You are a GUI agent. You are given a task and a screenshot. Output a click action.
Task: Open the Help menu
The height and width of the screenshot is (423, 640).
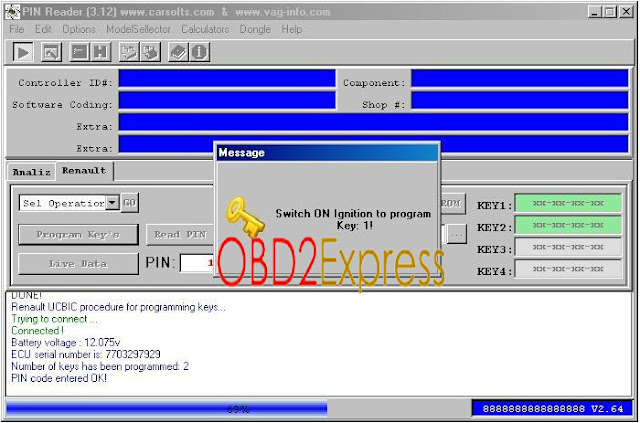[x=292, y=29]
